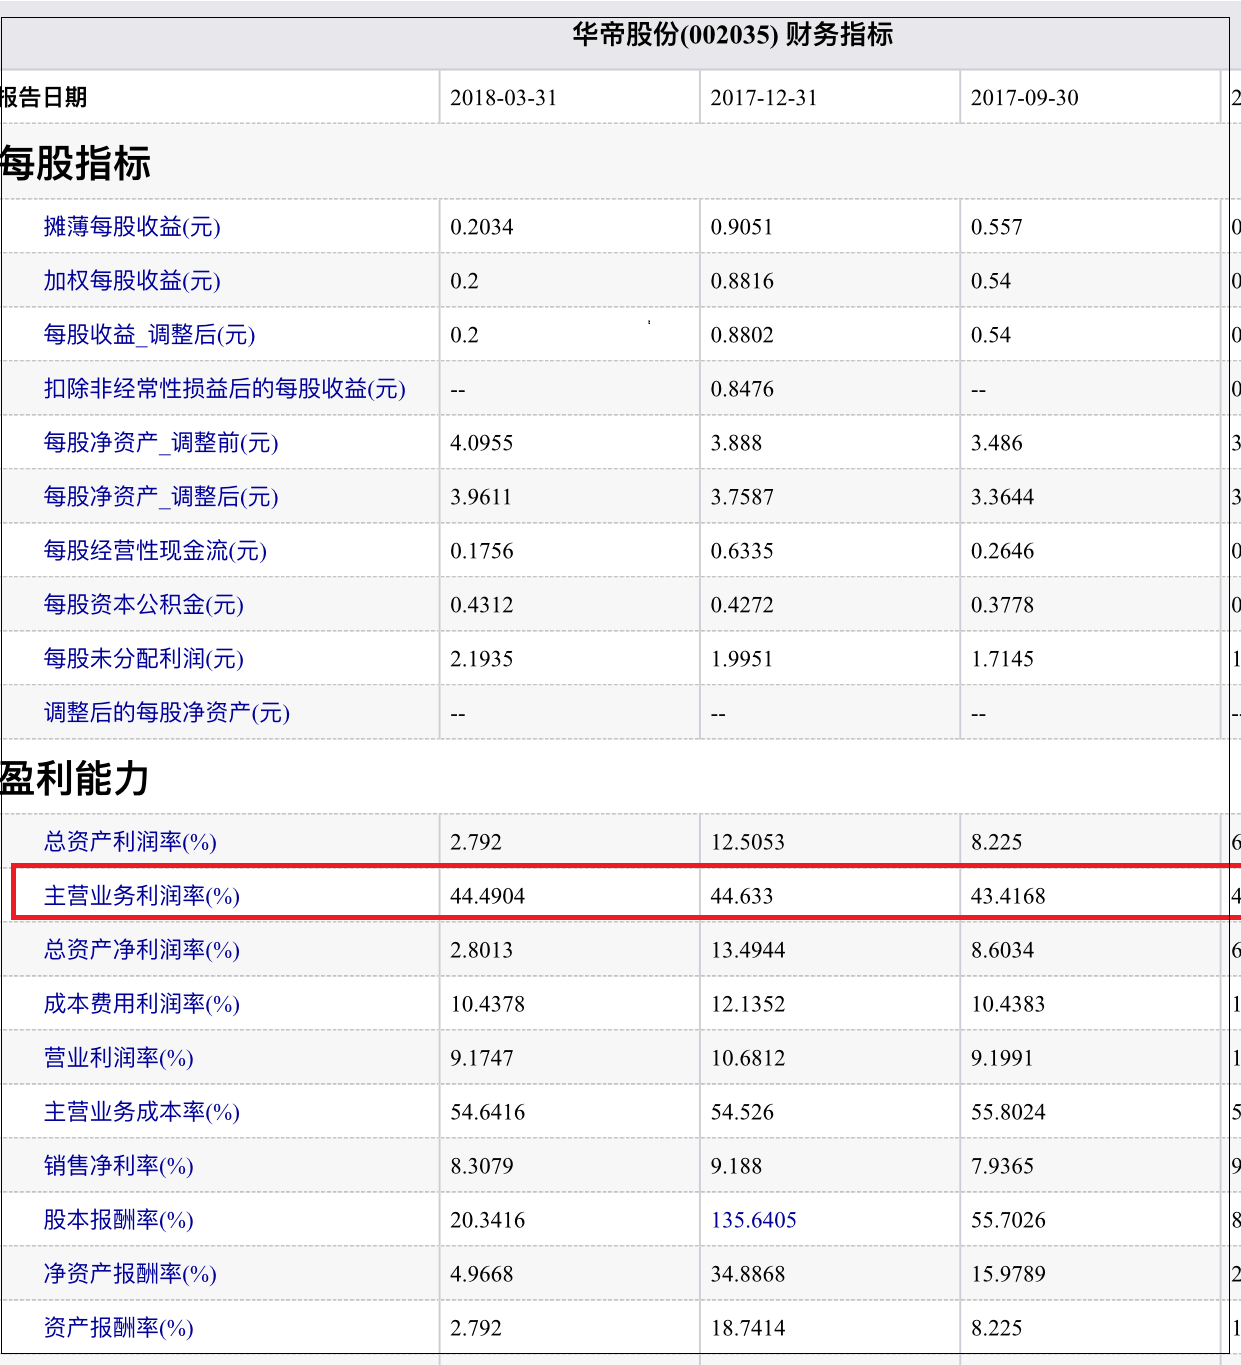The height and width of the screenshot is (1365, 1241).
Task: Select the value 0.6335
Action: (742, 551)
